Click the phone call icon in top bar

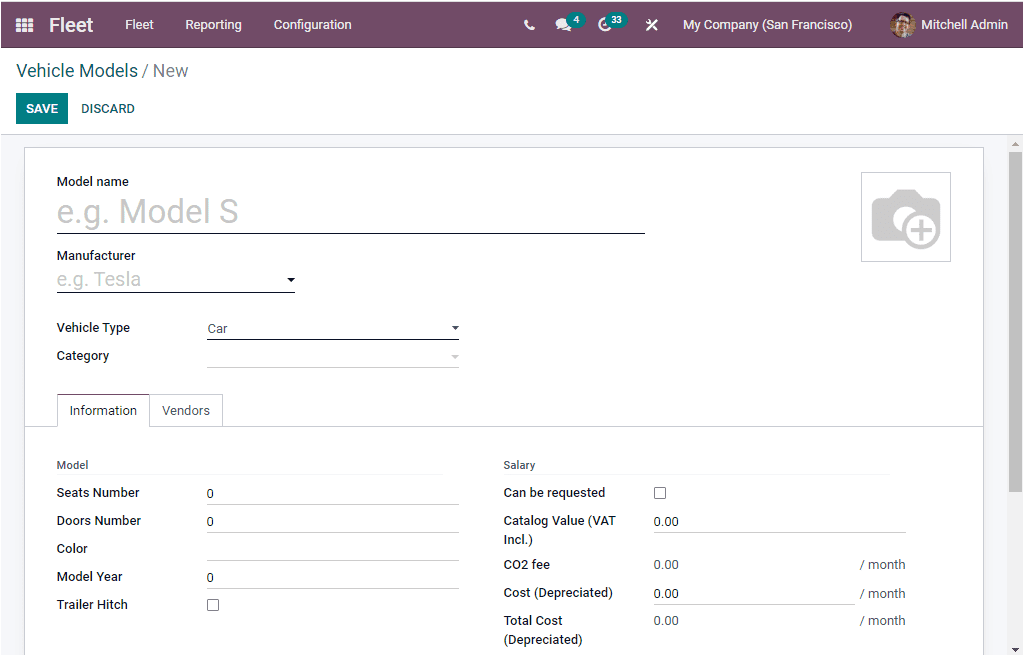[x=529, y=25]
